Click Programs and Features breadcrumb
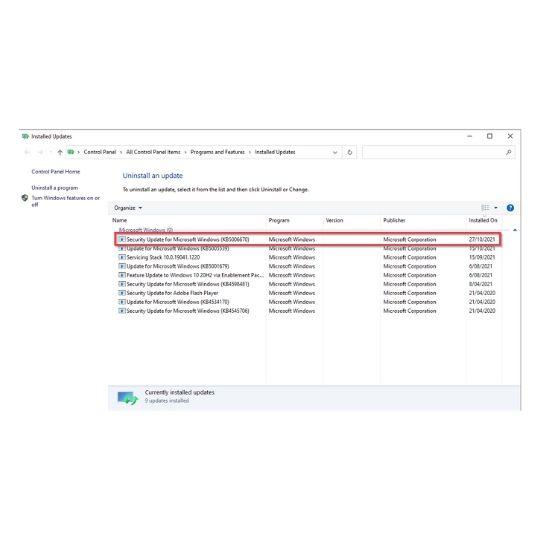This screenshot has height=540, width=540. pos(218,152)
